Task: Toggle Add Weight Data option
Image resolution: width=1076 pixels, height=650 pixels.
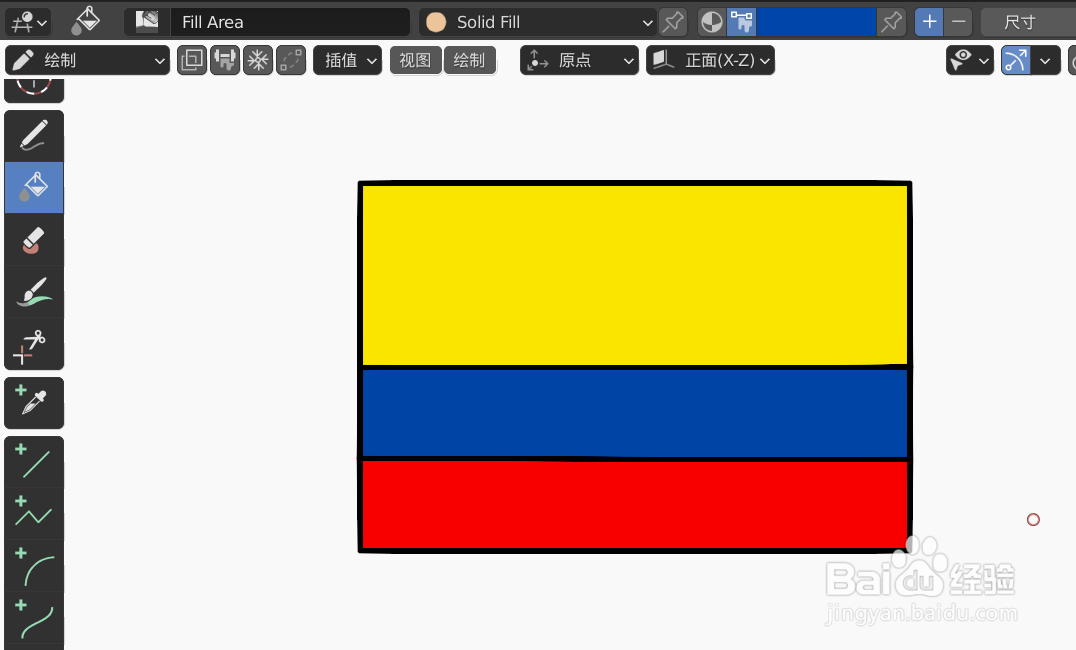Action: click(225, 60)
